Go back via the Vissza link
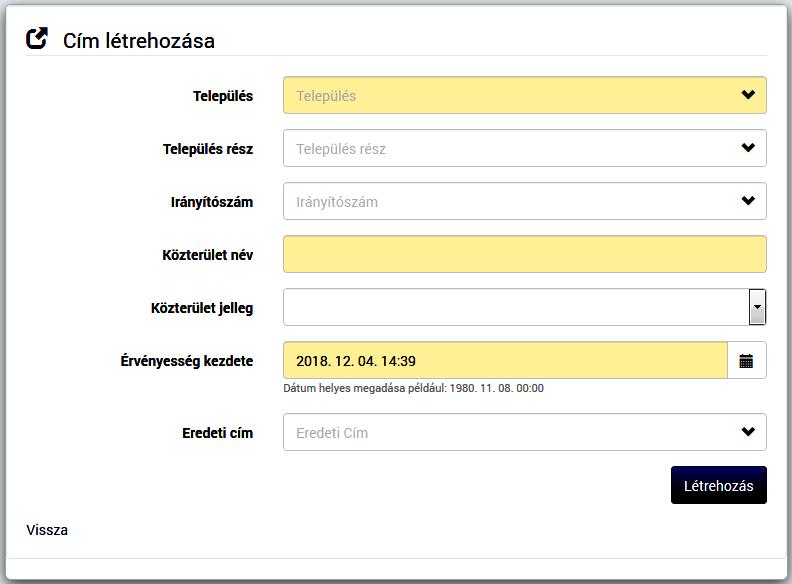The image size is (792, 584). 47,530
